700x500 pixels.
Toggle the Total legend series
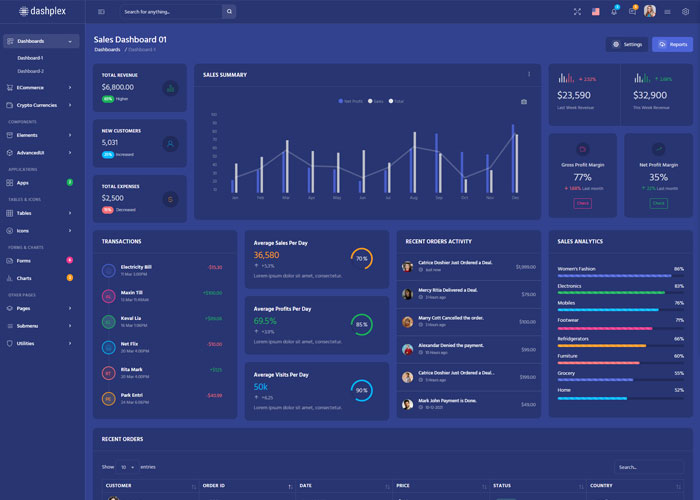click(x=396, y=101)
